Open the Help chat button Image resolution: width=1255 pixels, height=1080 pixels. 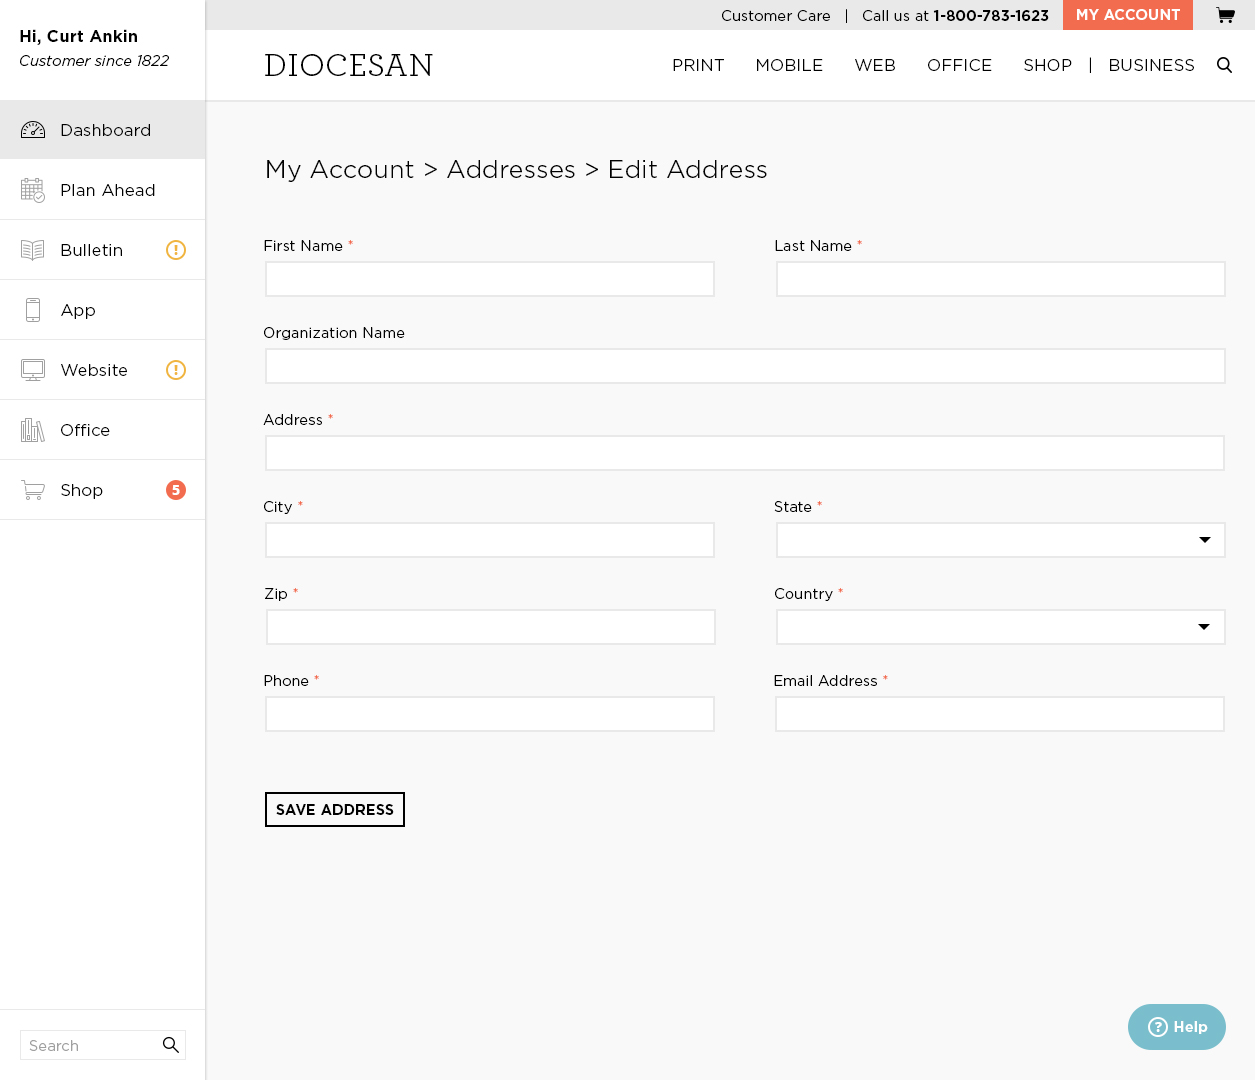tap(1177, 1027)
